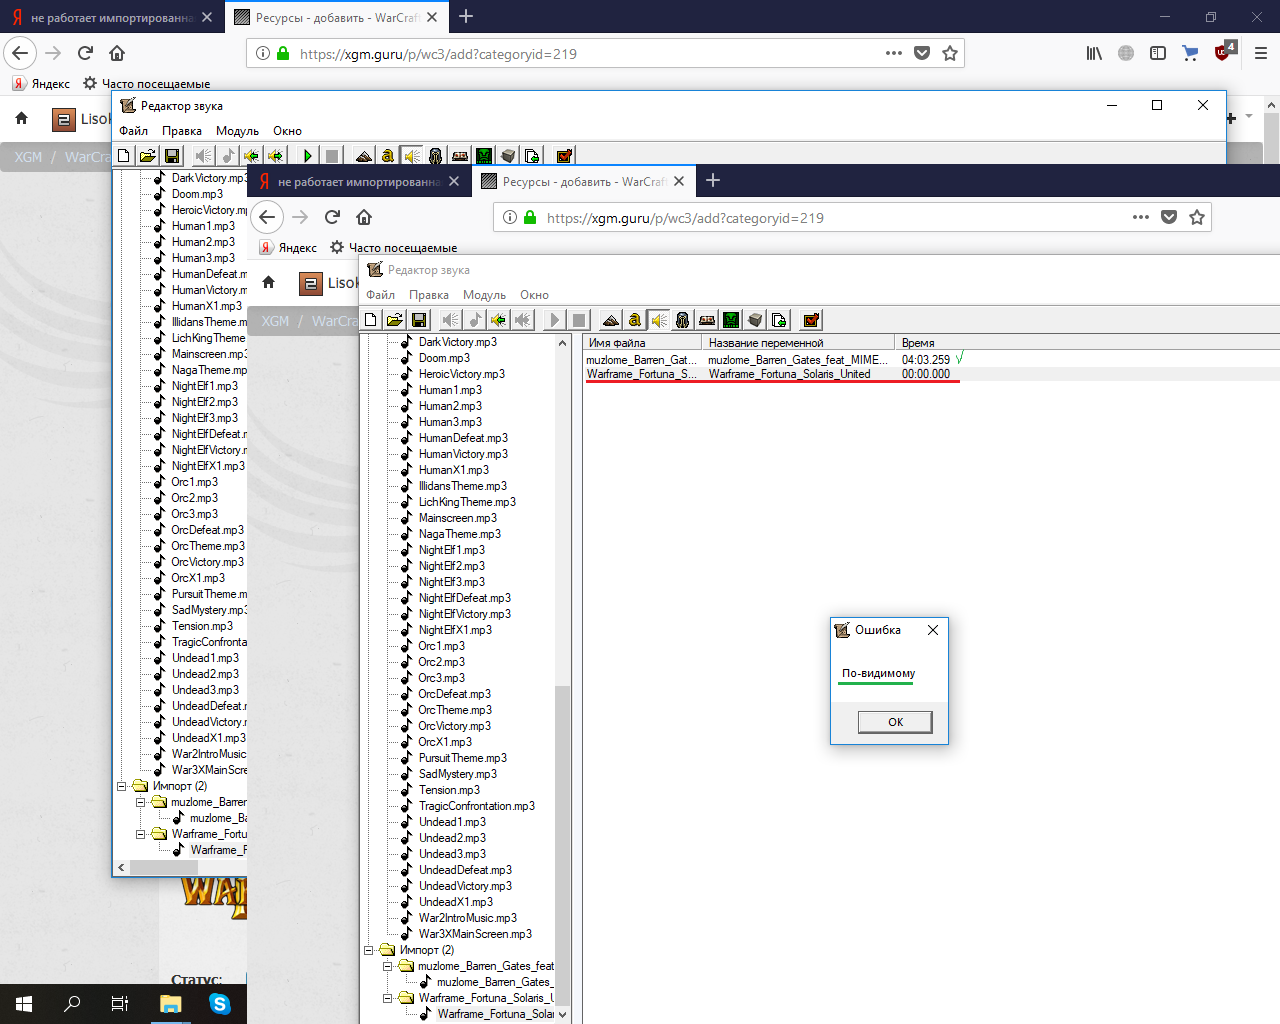Open new tab in outer Firefox window
The width and height of the screenshot is (1280, 1024).
pos(466,16)
